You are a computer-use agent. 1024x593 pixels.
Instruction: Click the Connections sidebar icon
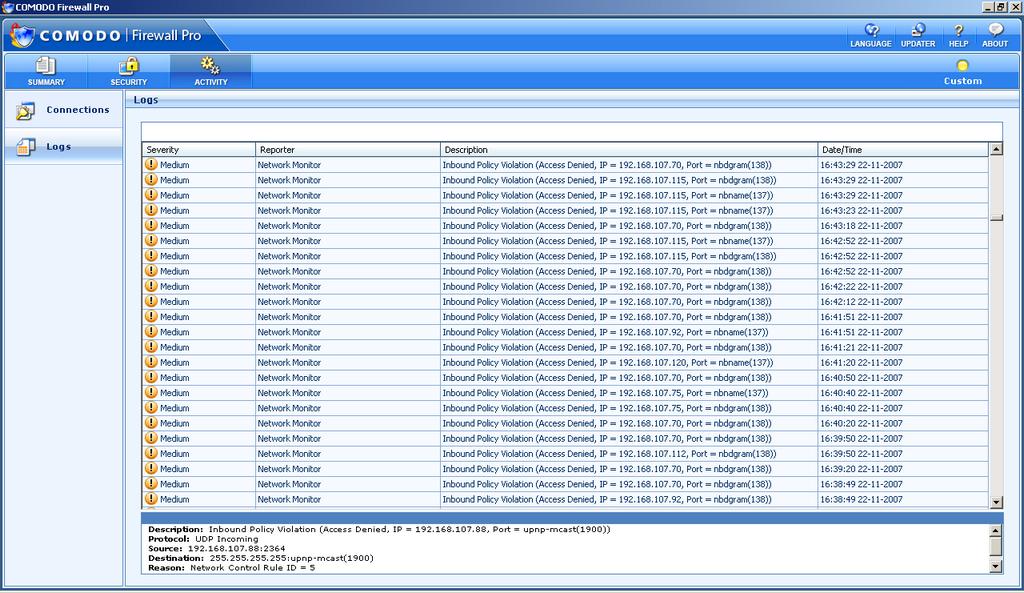point(25,110)
